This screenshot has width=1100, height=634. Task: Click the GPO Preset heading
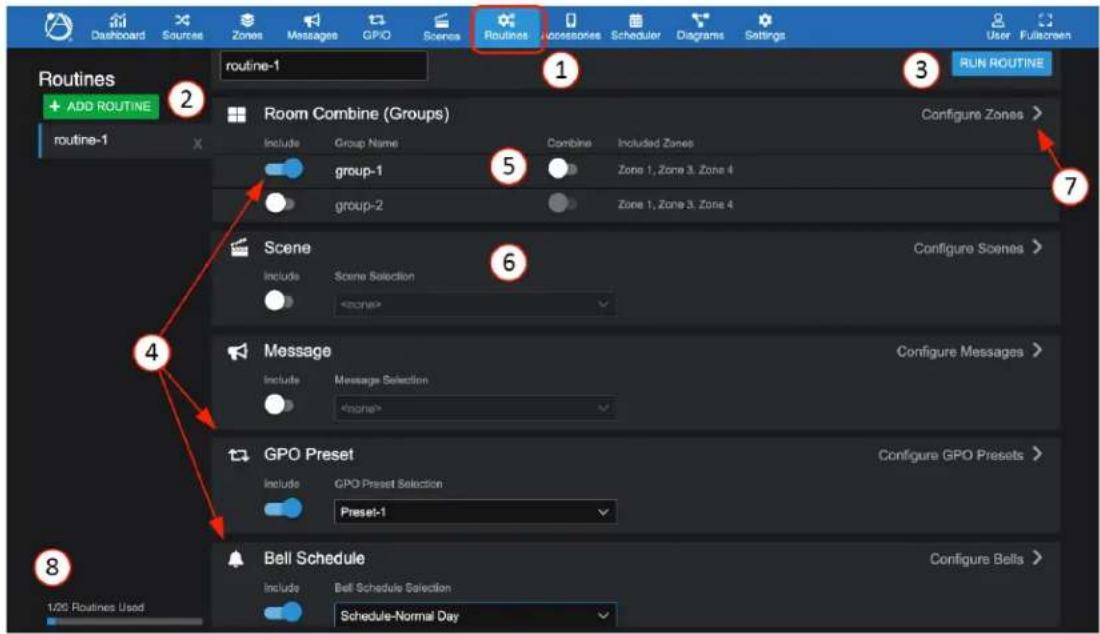click(x=309, y=454)
